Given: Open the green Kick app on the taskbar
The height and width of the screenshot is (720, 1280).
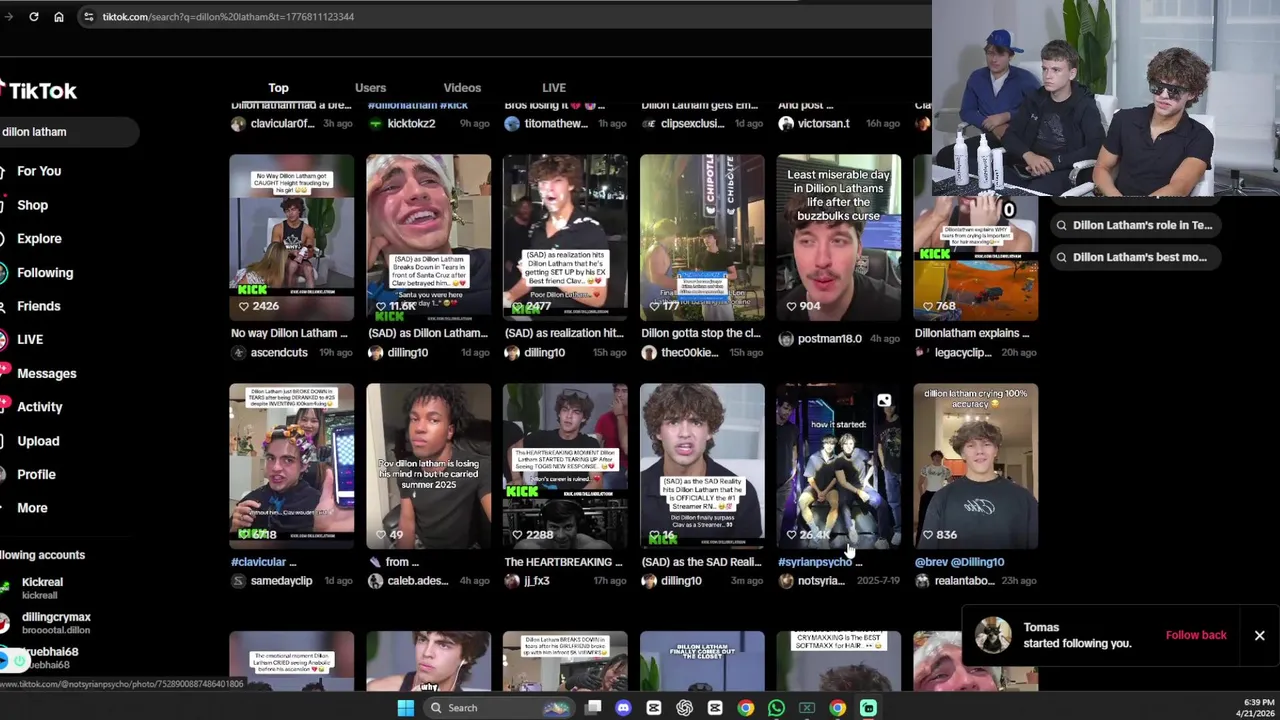Looking at the screenshot, I should (868, 708).
